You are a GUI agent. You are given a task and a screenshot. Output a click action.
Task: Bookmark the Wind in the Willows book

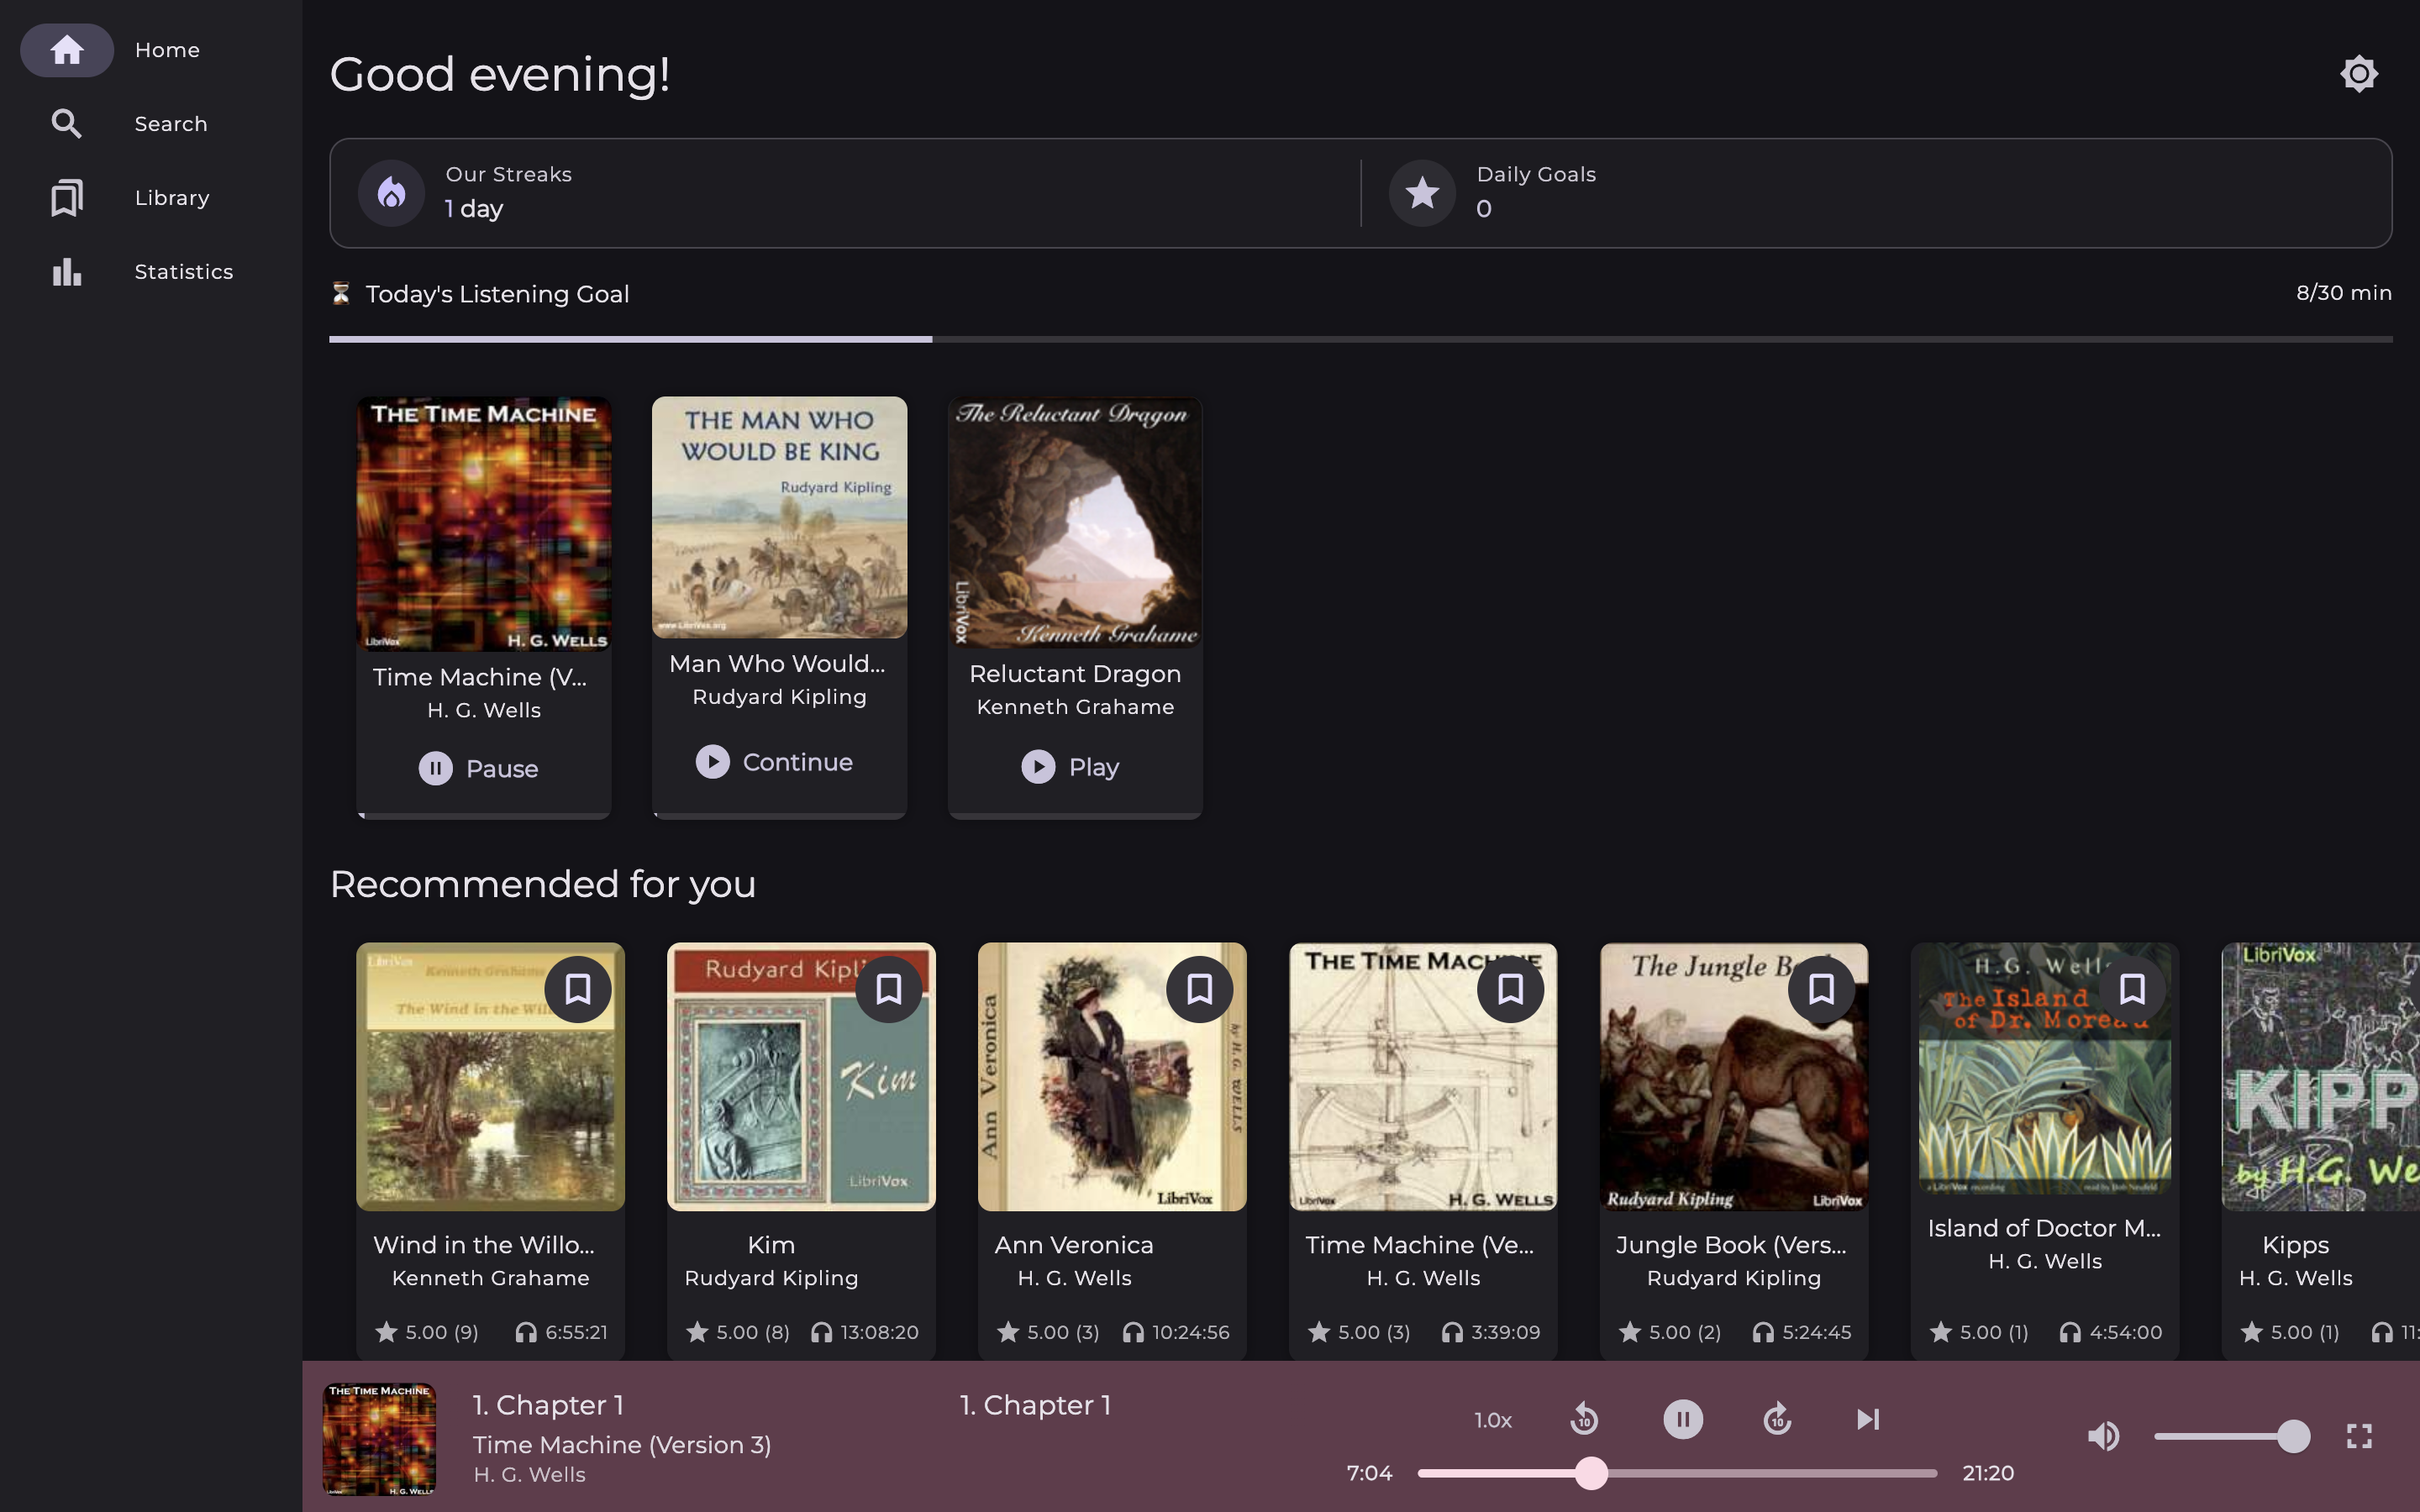[578, 989]
